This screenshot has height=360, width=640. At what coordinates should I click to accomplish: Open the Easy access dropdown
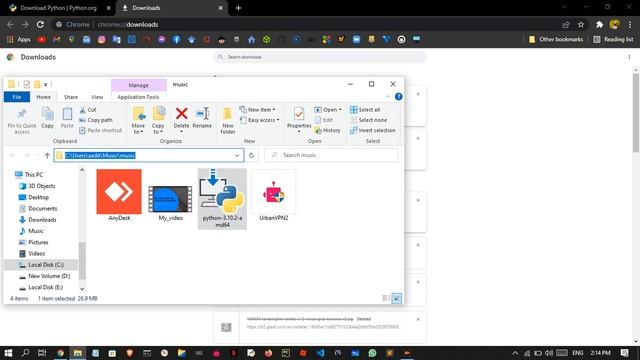click(260, 120)
